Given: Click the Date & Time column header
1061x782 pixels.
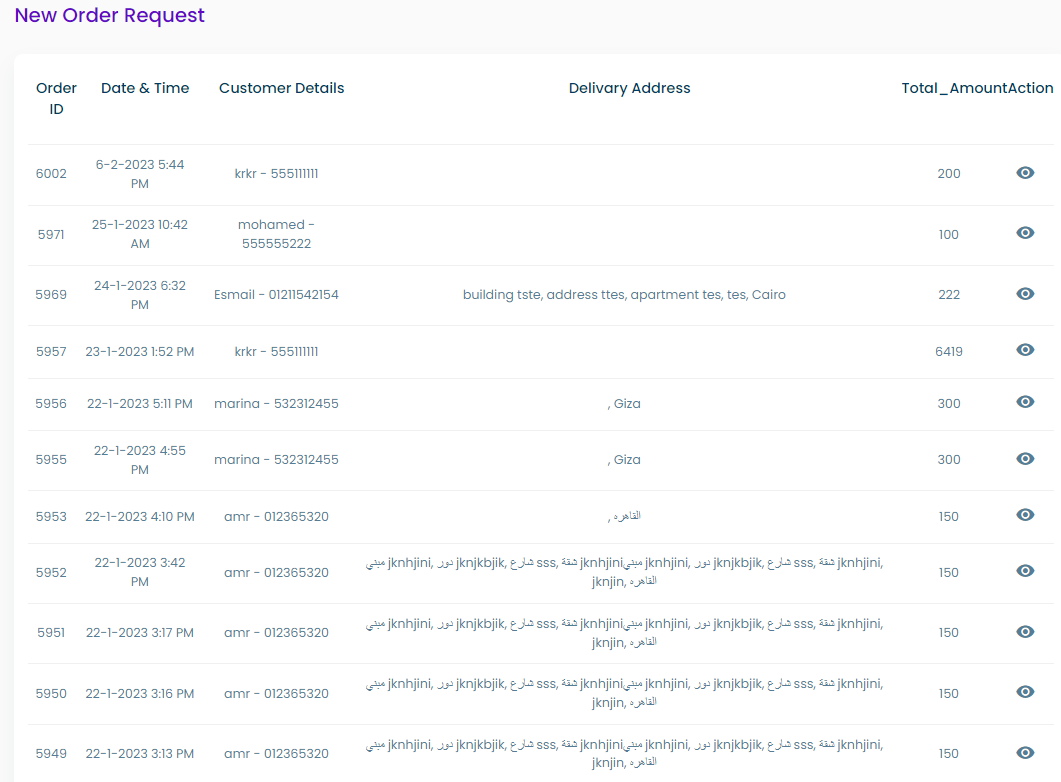Looking at the screenshot, I should point(145,88).
